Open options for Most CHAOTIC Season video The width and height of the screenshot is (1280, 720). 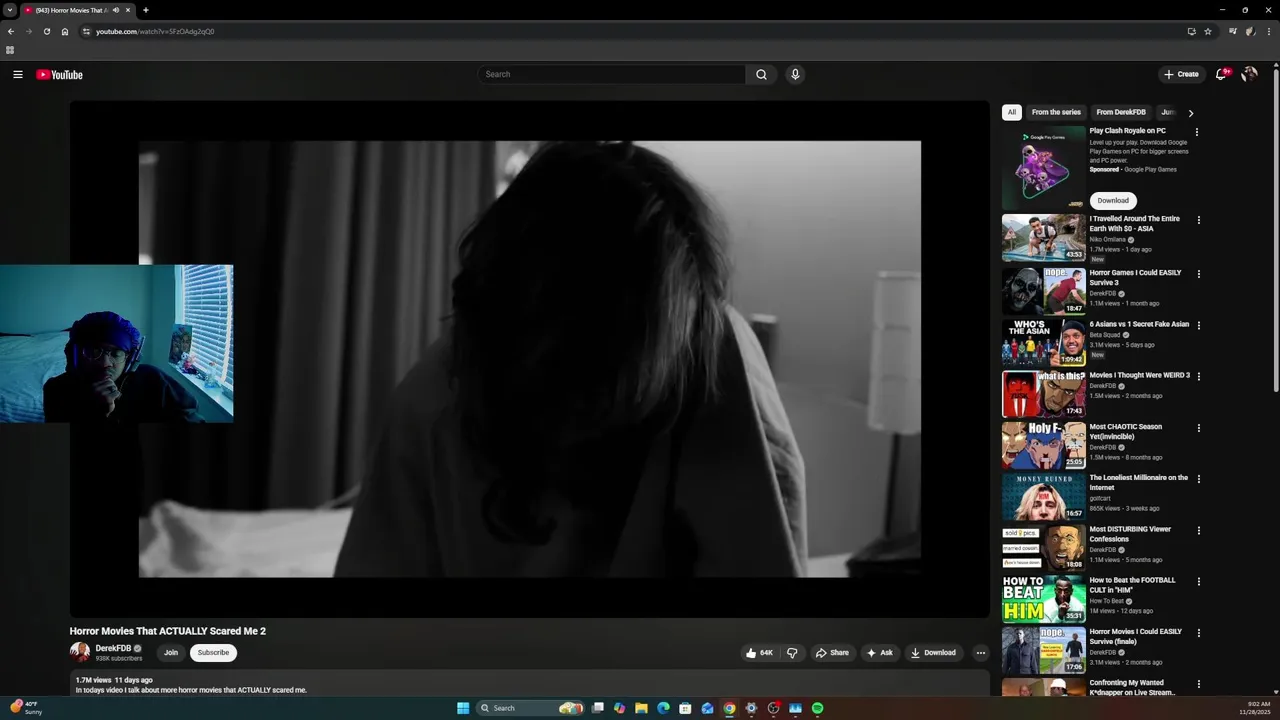1199,428
